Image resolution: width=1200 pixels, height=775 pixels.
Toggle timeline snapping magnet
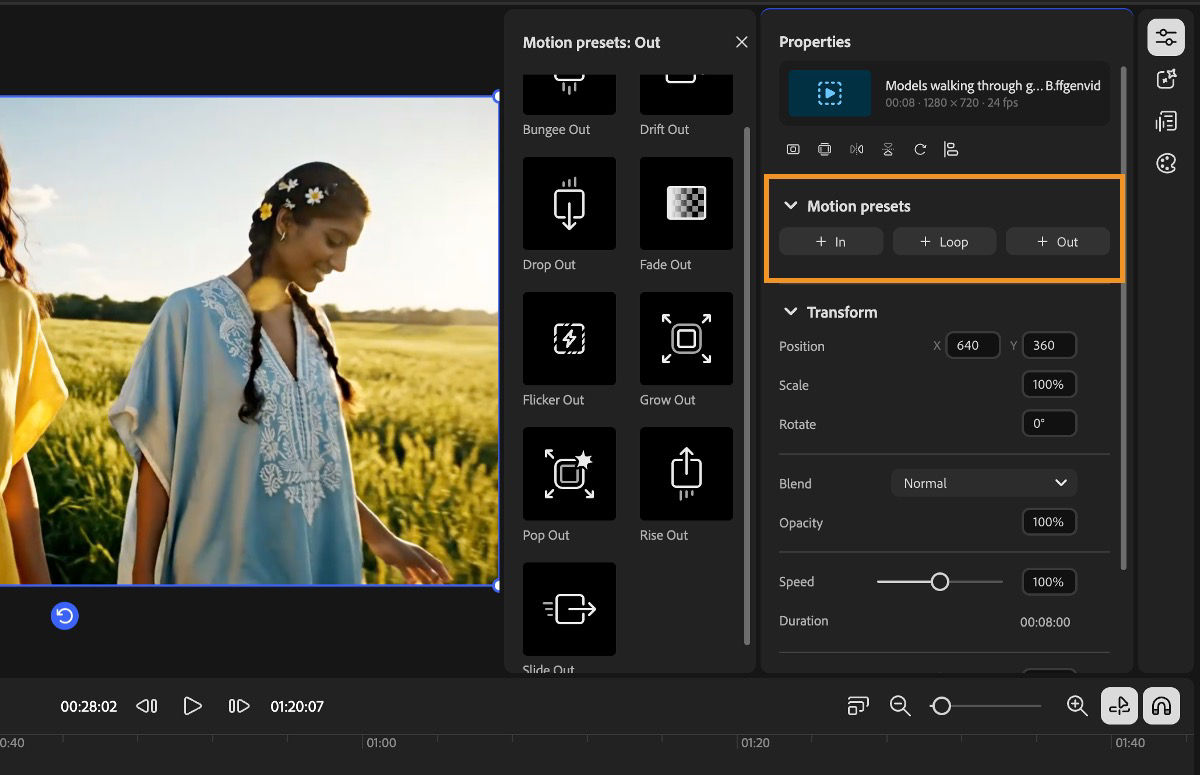(x=1161, y=706)
